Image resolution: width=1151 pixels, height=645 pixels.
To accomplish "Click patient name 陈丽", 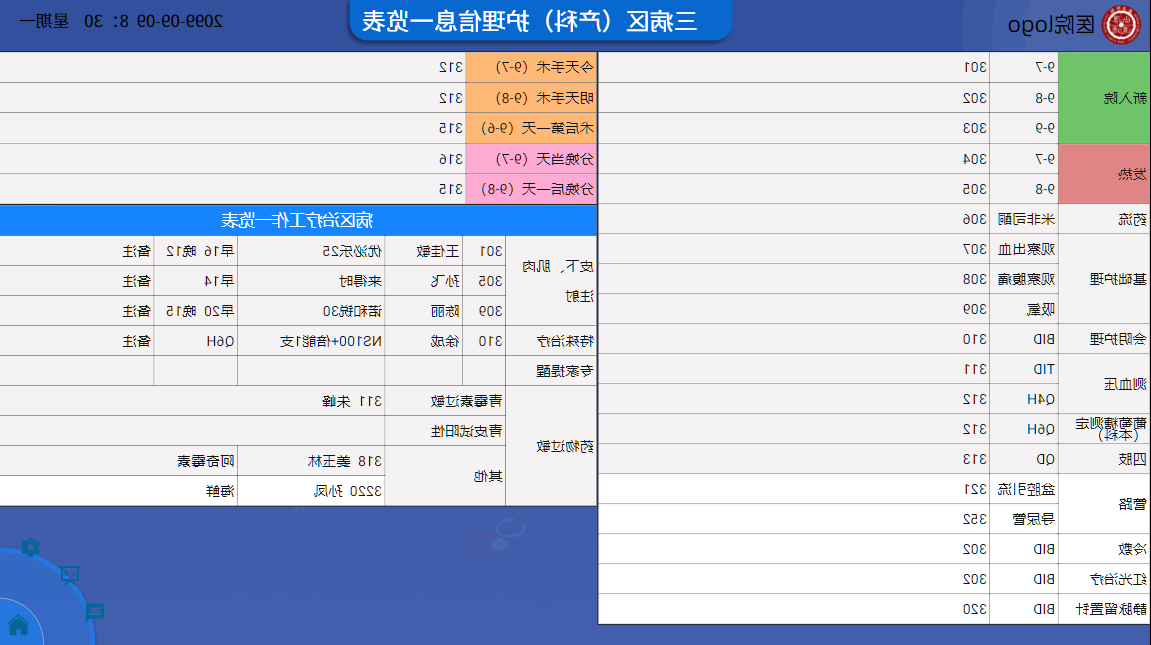I will pyautogui.click(x=446, y=311).
